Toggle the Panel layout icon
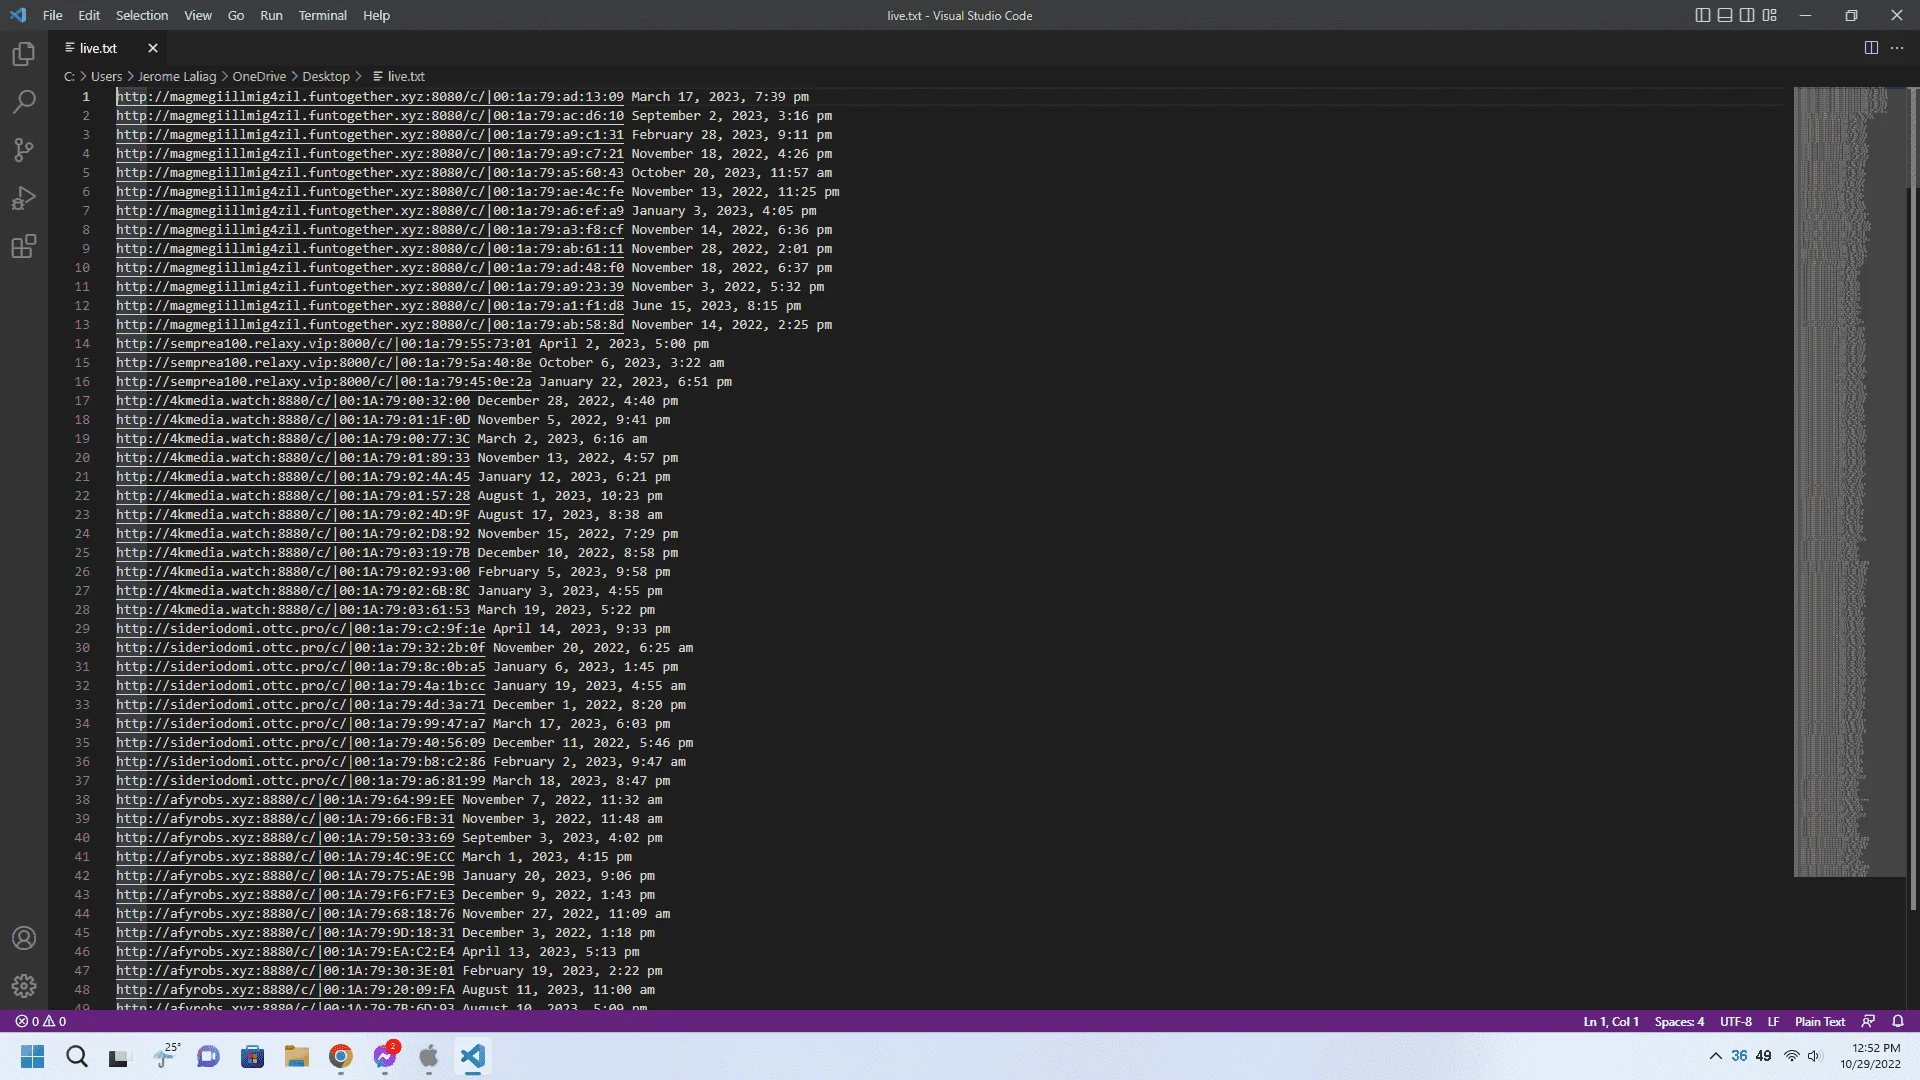The image size is (1920, 1080). (x=1725, y=15)
